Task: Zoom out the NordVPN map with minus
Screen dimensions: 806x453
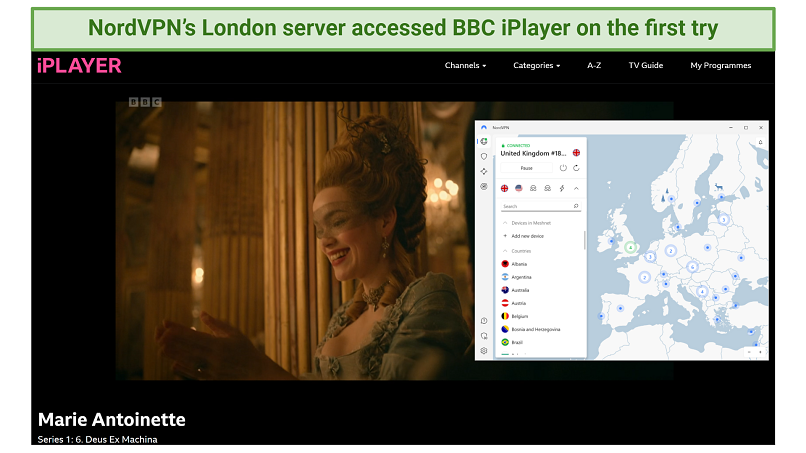Action: pyautogui.click(x=749, y=352)
